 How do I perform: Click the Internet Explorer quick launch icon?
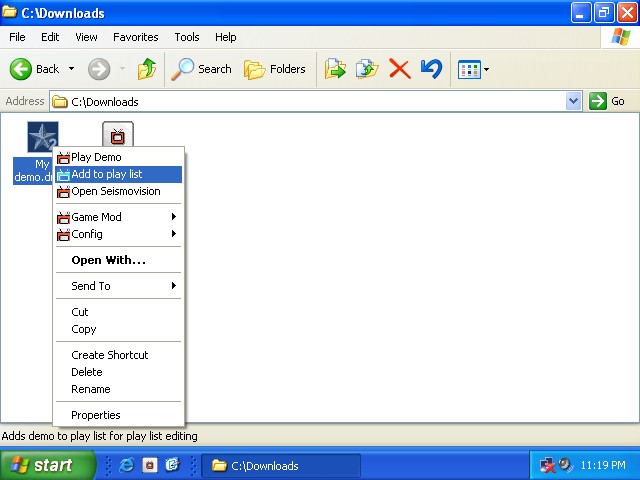127,465
